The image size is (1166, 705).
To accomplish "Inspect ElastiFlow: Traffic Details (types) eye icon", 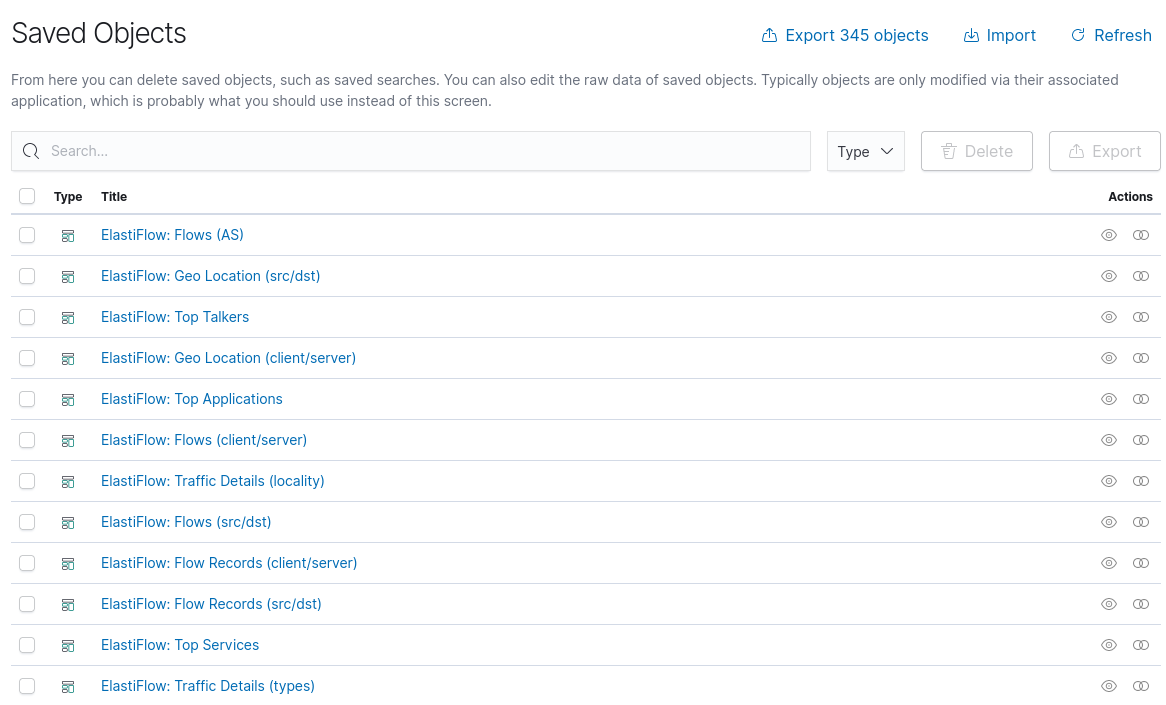I will [x=1109, y=686].
